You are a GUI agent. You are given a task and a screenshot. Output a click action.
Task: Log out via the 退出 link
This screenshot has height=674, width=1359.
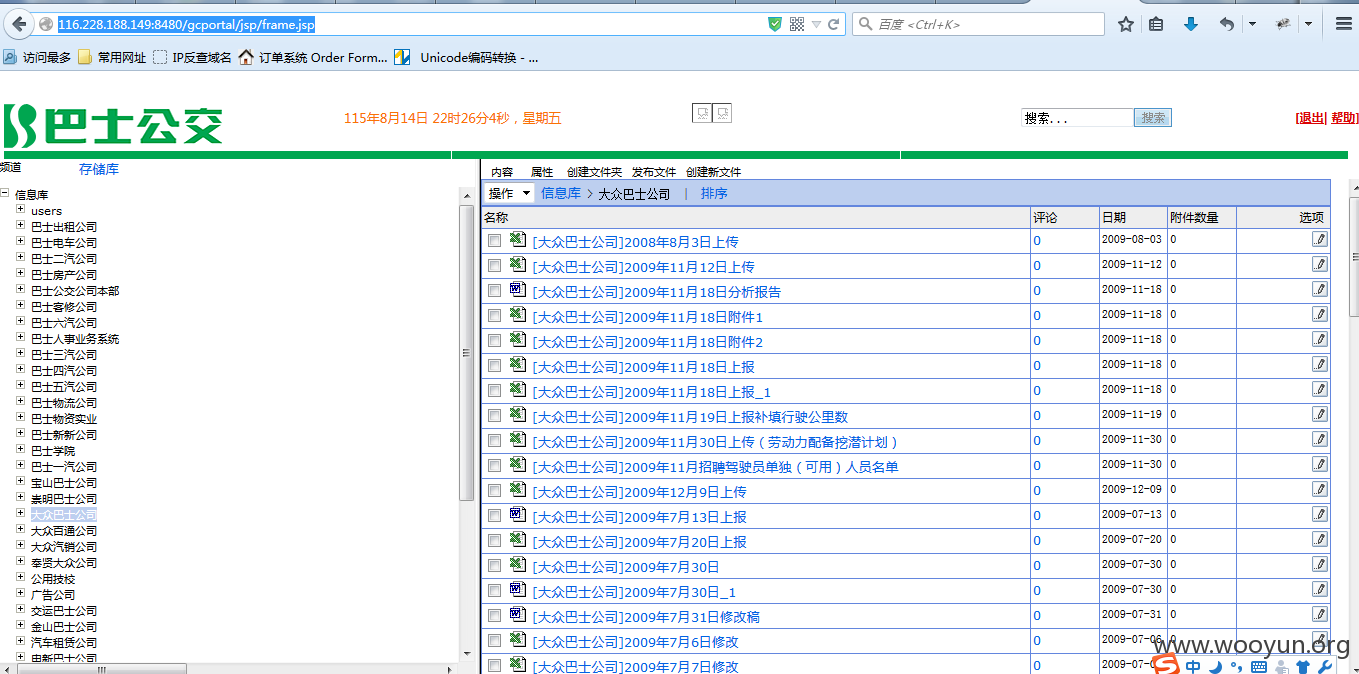[x=1311, y=118]
